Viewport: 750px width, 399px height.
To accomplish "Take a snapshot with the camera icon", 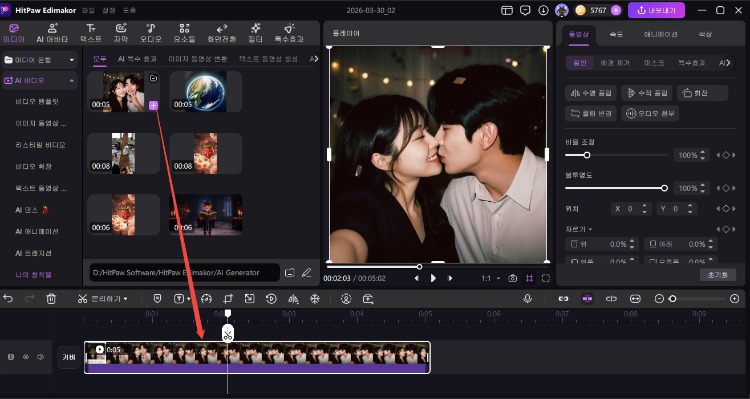I will pyautogui.click(x=513, y=278).
